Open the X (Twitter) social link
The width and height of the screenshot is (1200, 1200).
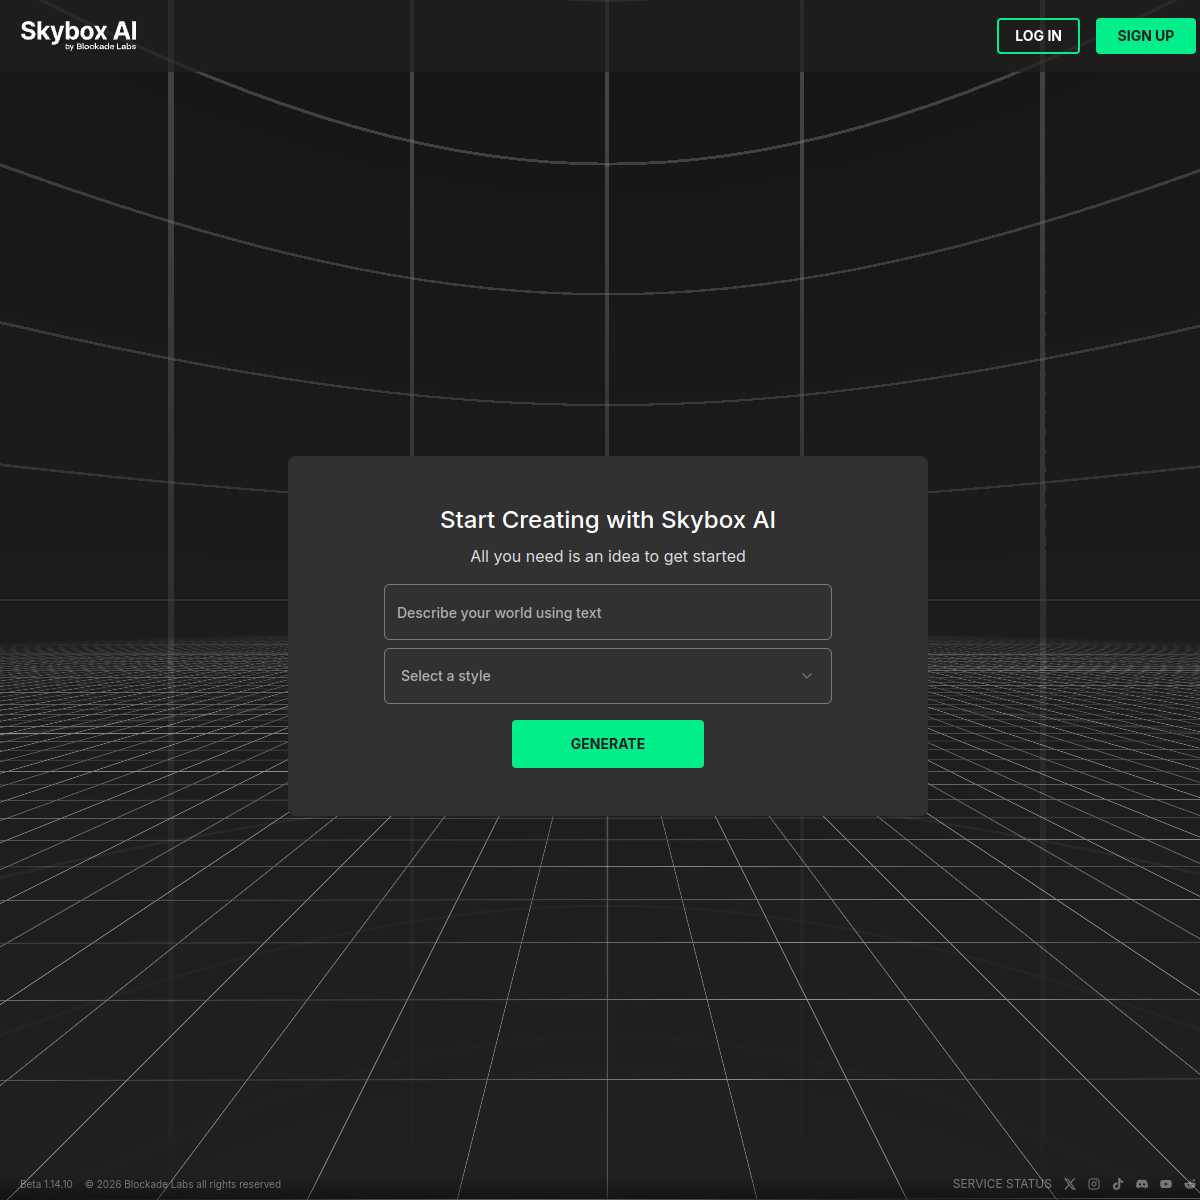coord(1070,1184)
